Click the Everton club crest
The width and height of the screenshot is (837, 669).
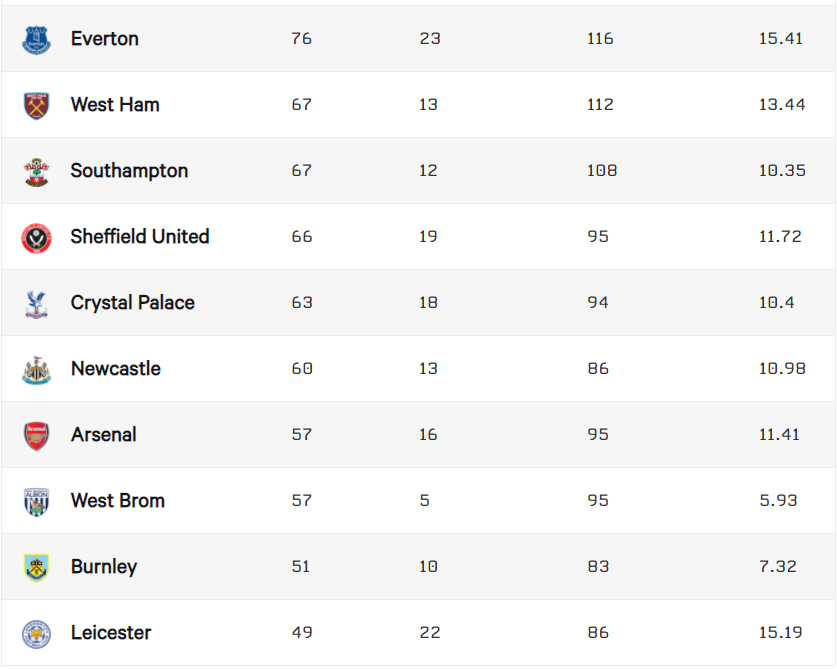[x=36, y=39]
